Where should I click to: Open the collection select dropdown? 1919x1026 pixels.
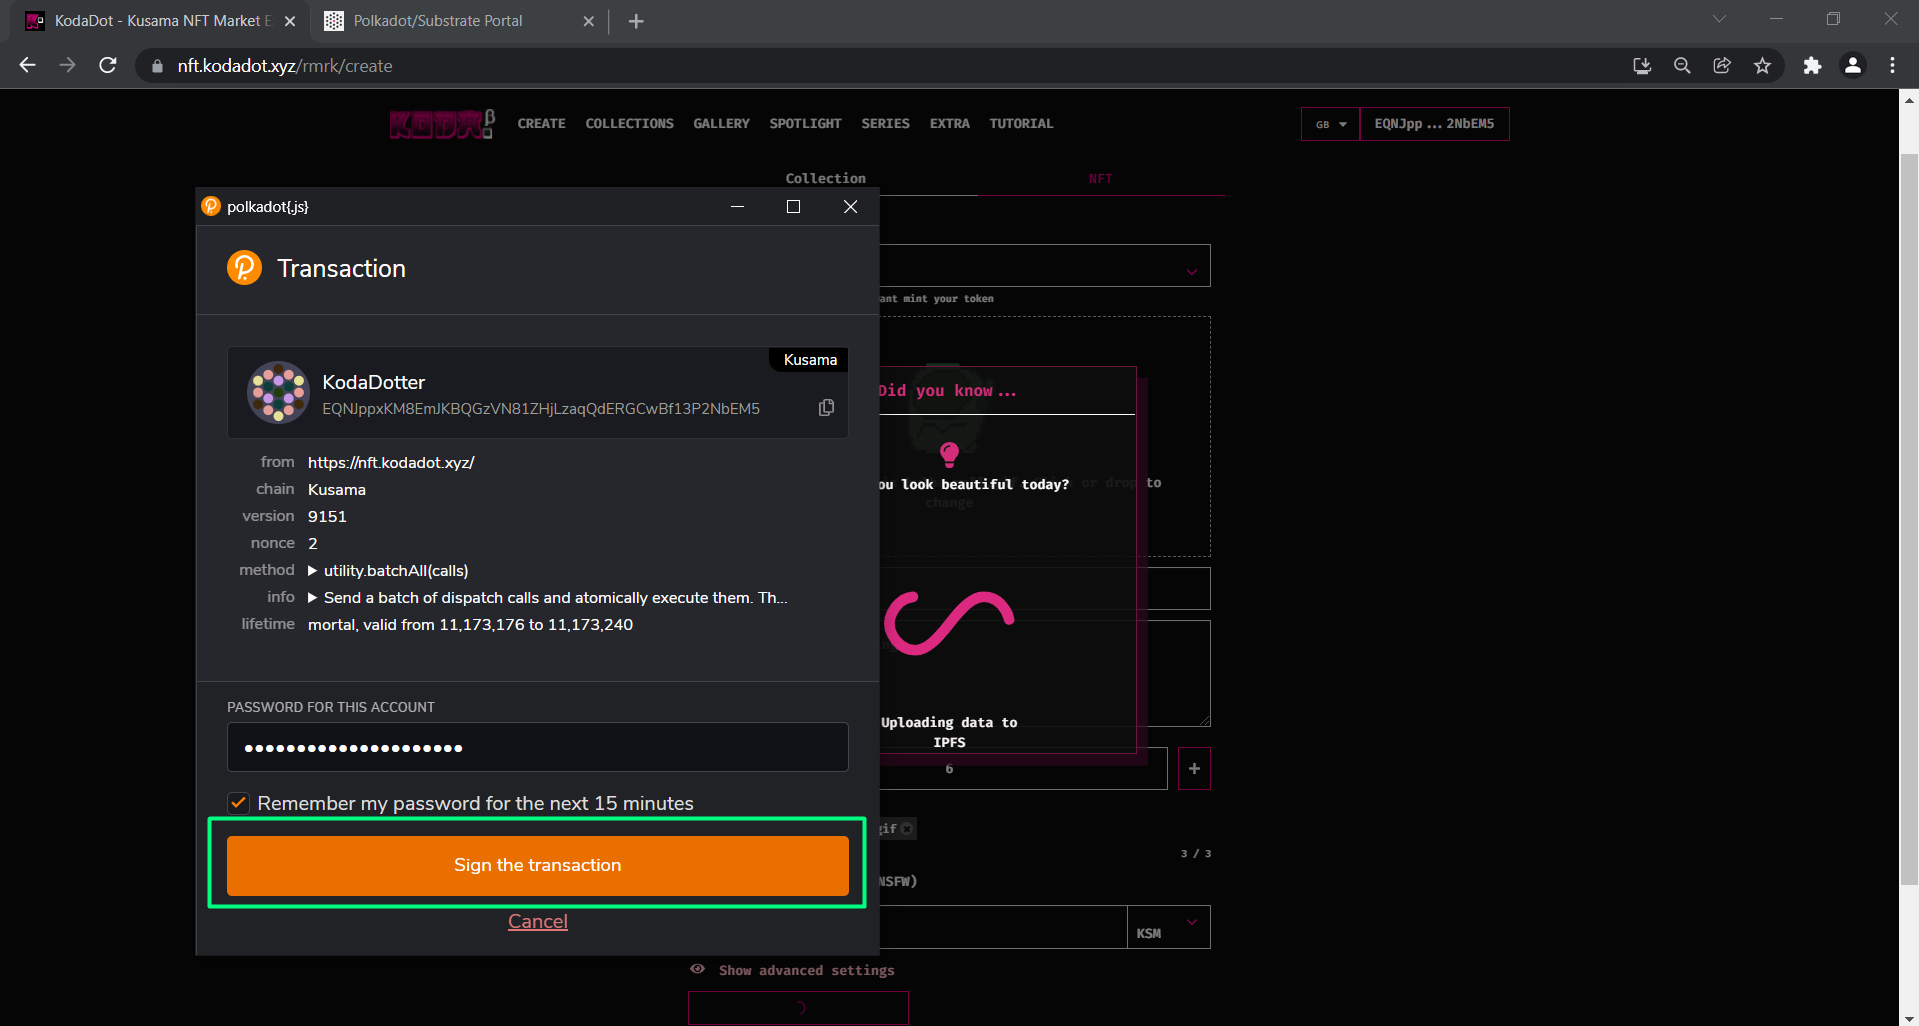click(x=1045, y=266)
